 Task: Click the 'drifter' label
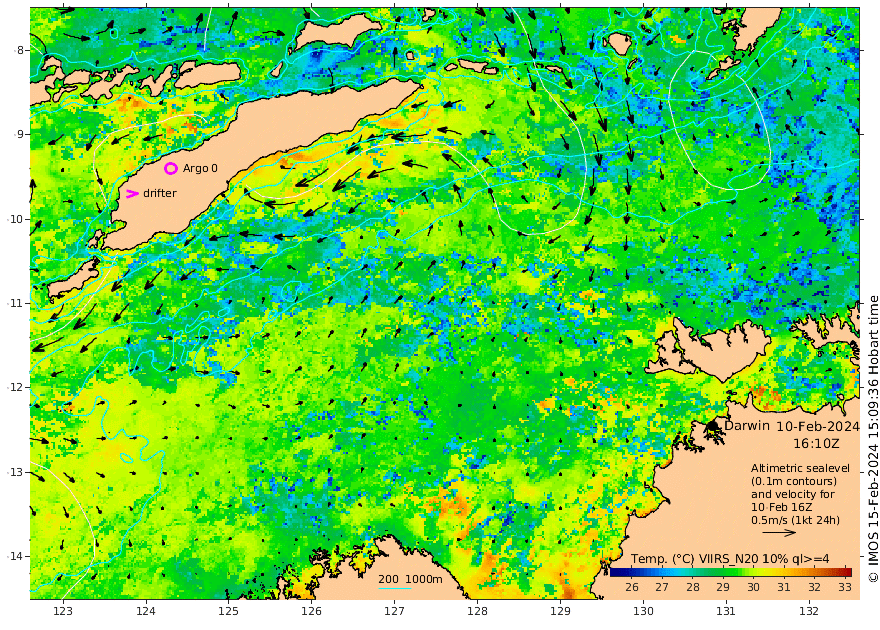160,193
